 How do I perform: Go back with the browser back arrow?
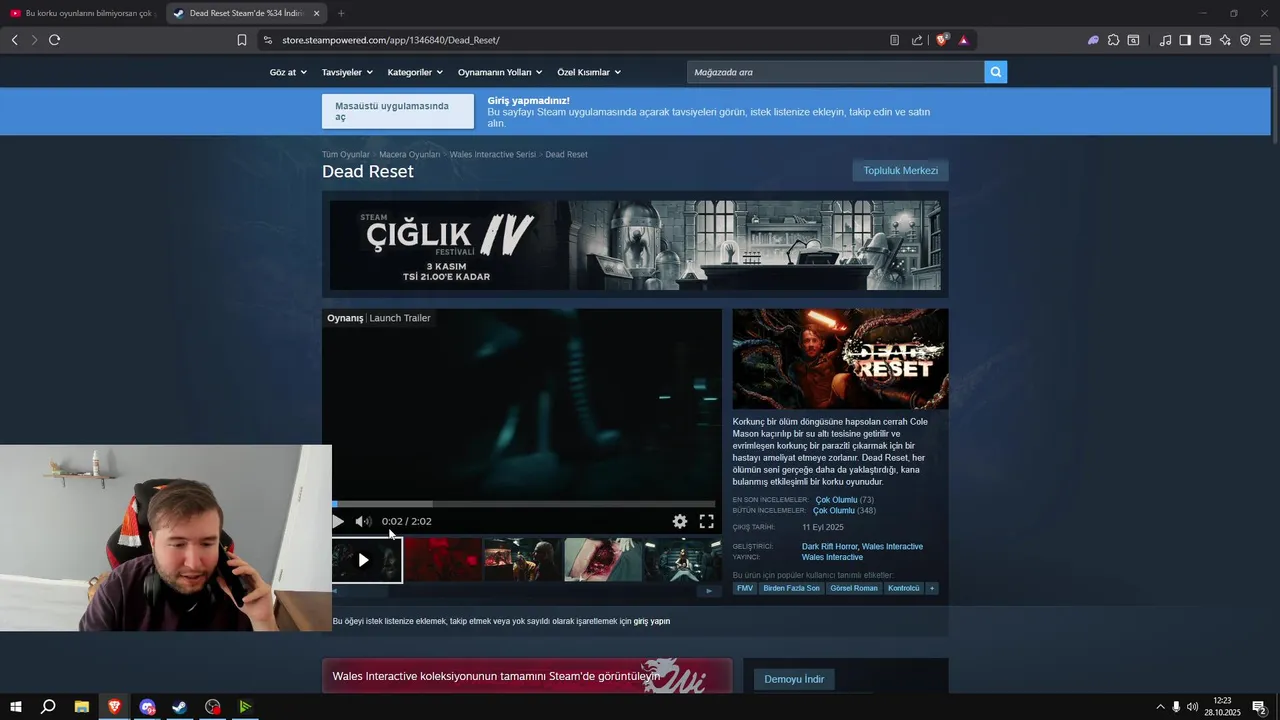(x=14, y=40)
